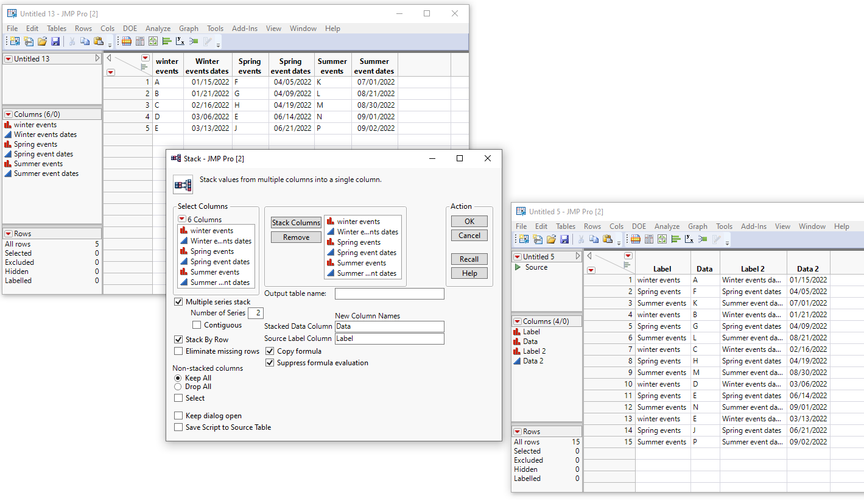Click Fit Y by X icon in Untitled 5 toolbar

click(x=689, y=239)
